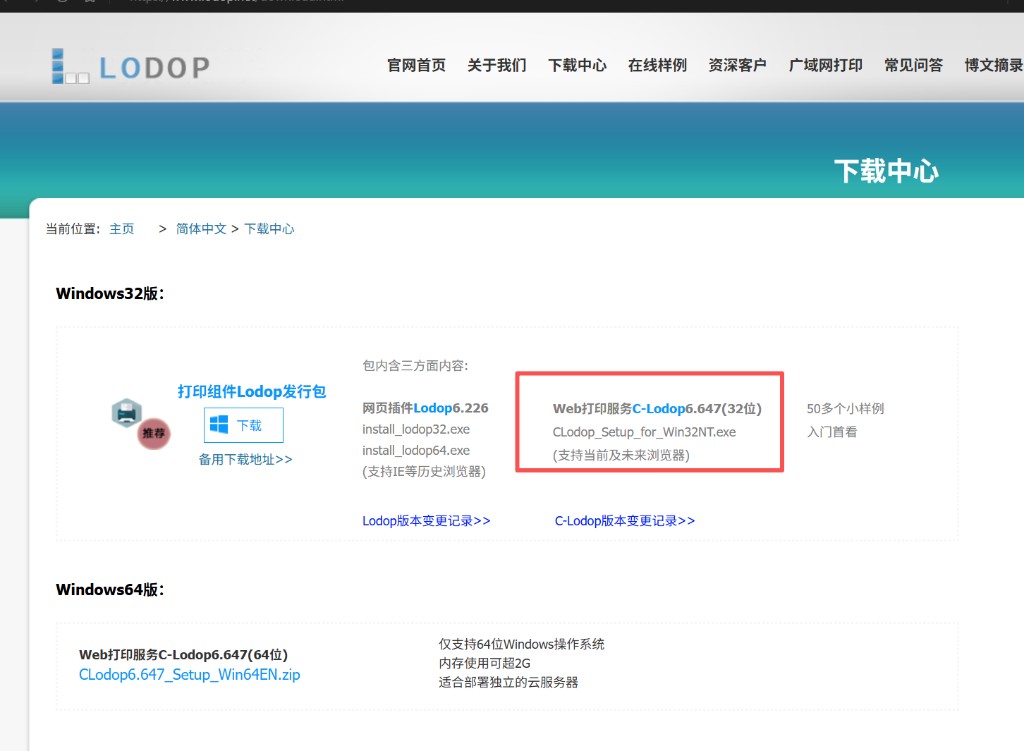Image resolution: width=1024 pixels, height=751 pixels.
Task: Open the 博文摘录 menu item
Action: [993, 65]
